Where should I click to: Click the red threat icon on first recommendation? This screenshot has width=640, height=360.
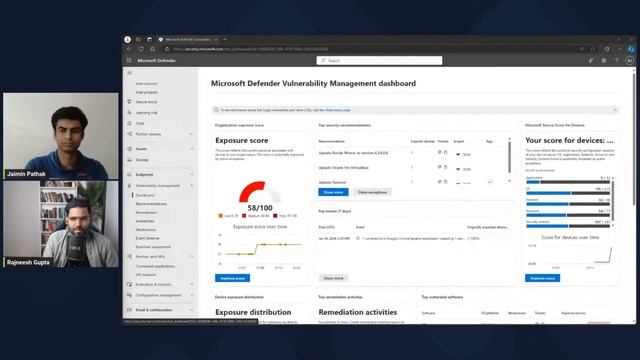click(x=445, y=152)
